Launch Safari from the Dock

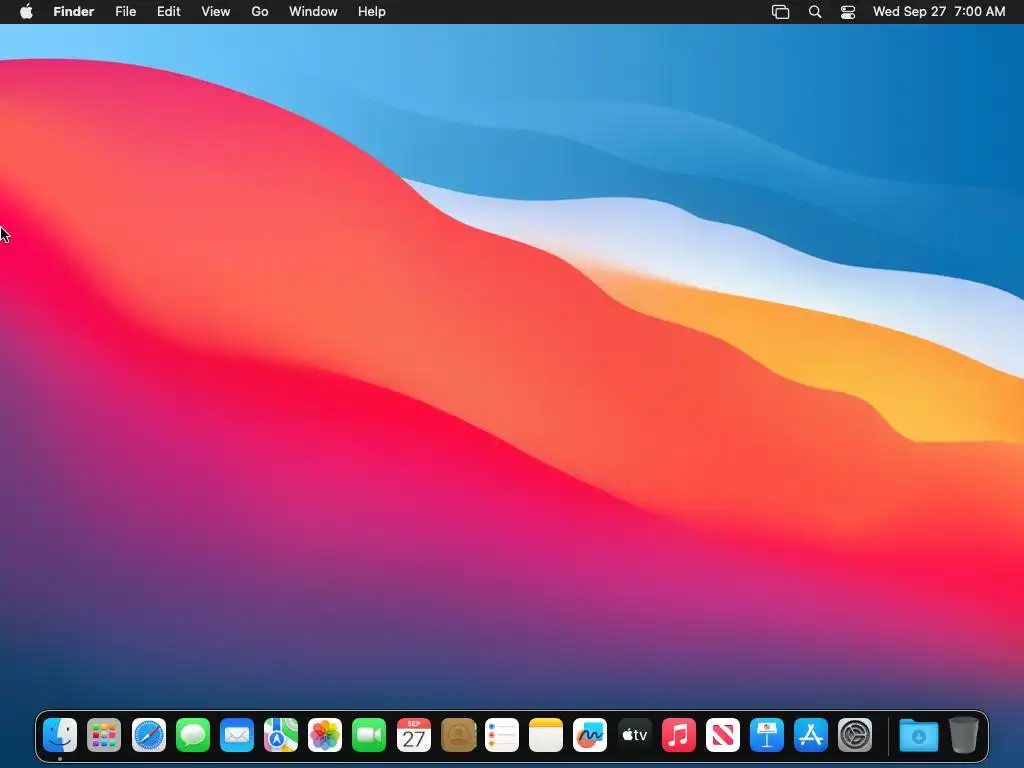click(149, 735)
